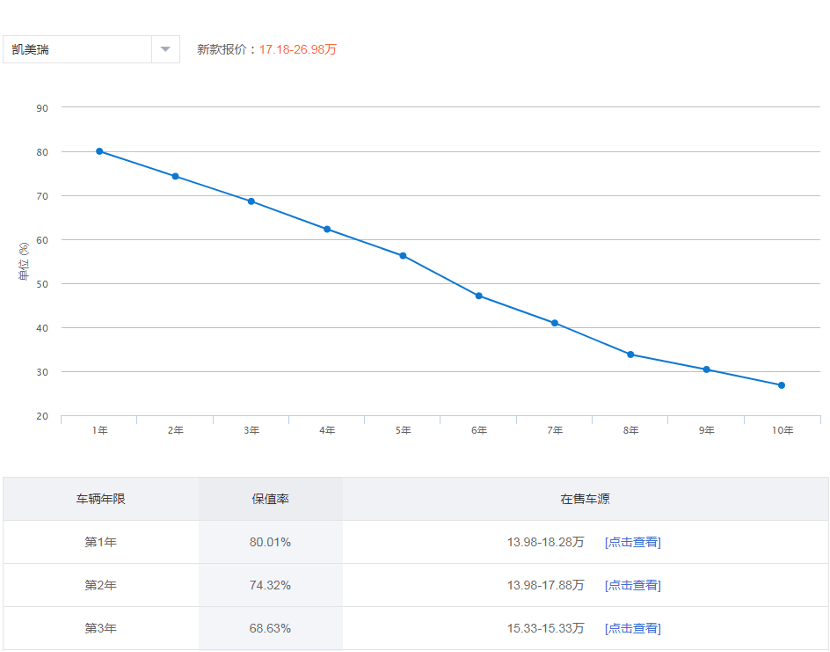Select the 9年 data point on chart

pos(707,369)
